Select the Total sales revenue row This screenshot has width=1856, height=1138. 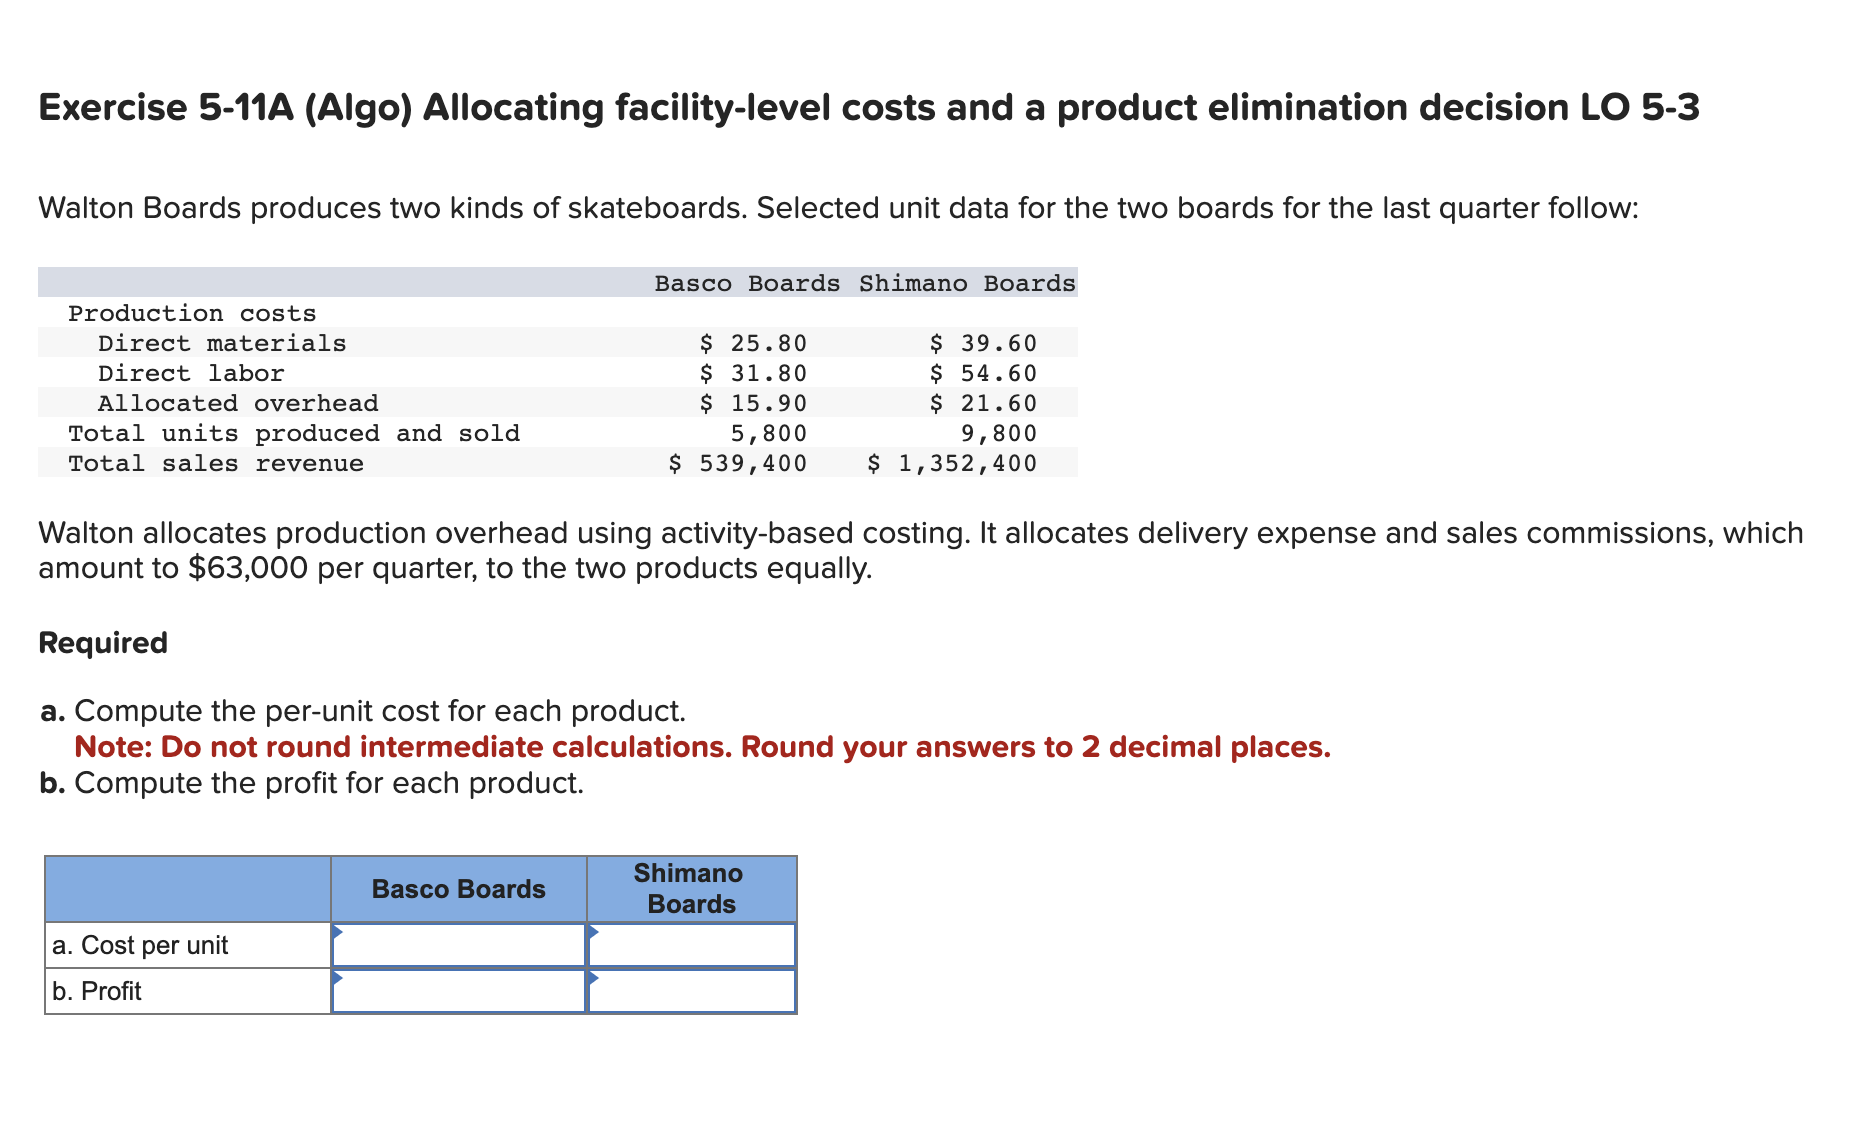tap(215, 463)
